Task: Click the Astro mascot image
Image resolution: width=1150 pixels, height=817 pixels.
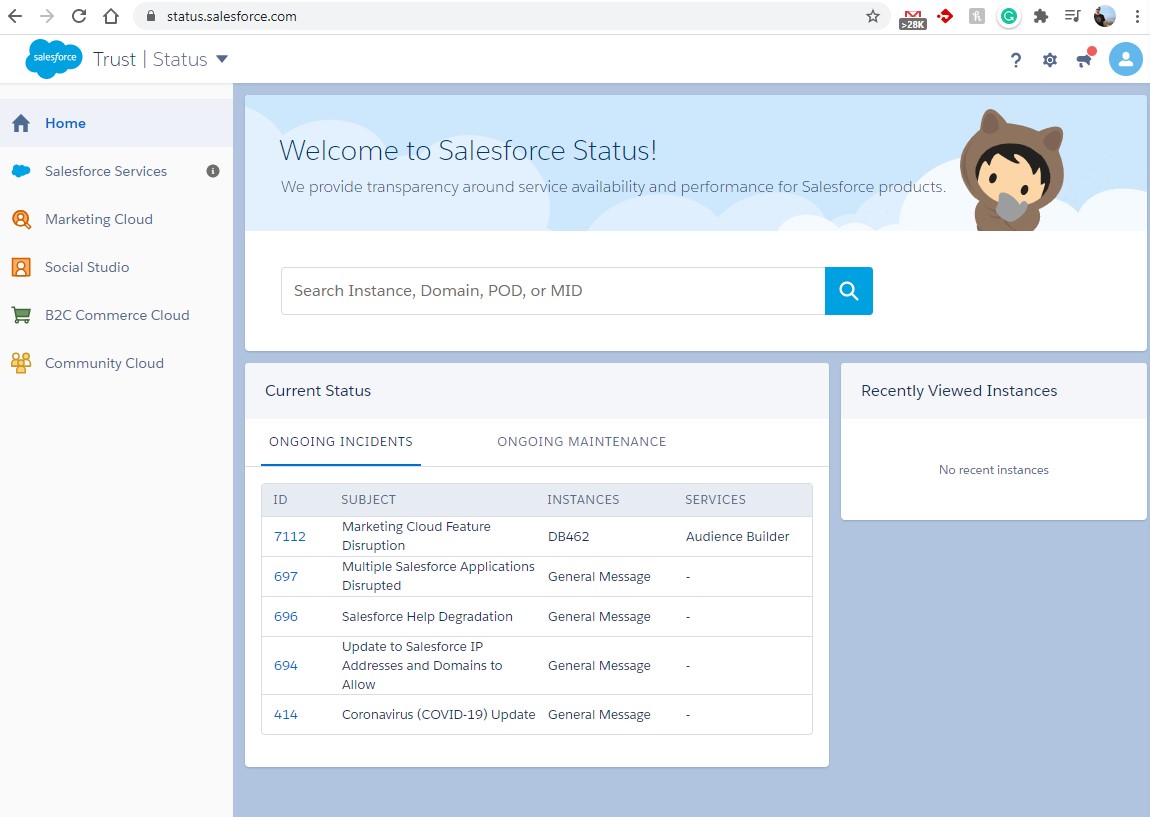Action: (x=1012, y=170)
